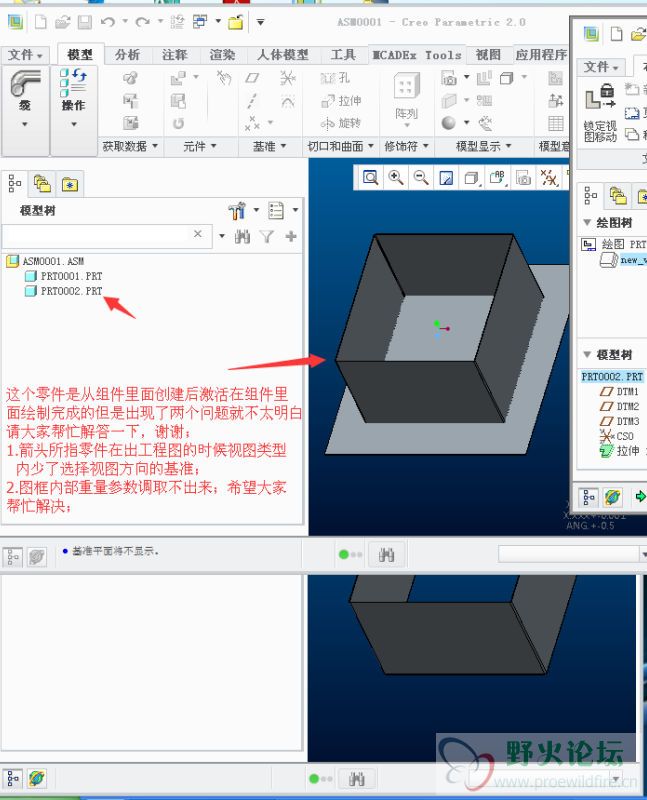Viewport: 647px width, 800px height.
Task: Click the Refit view icon in graphics toolbar
Action: pyautogui.click(x=370, y=178)
